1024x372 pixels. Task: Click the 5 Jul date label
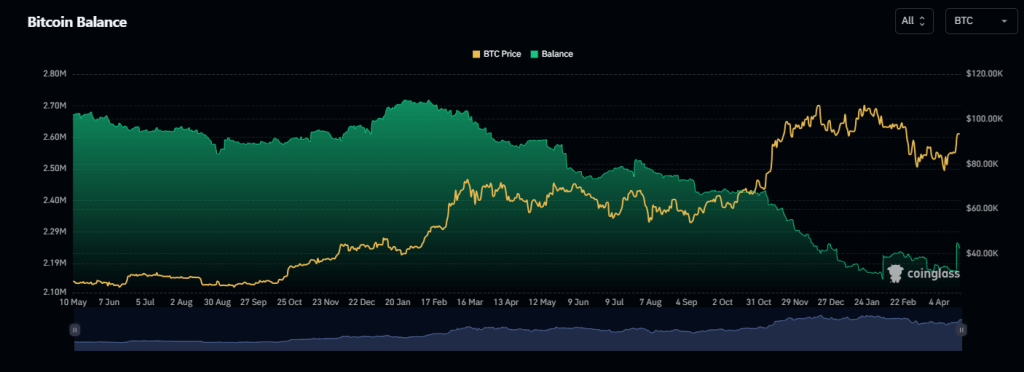click(145, 303)
